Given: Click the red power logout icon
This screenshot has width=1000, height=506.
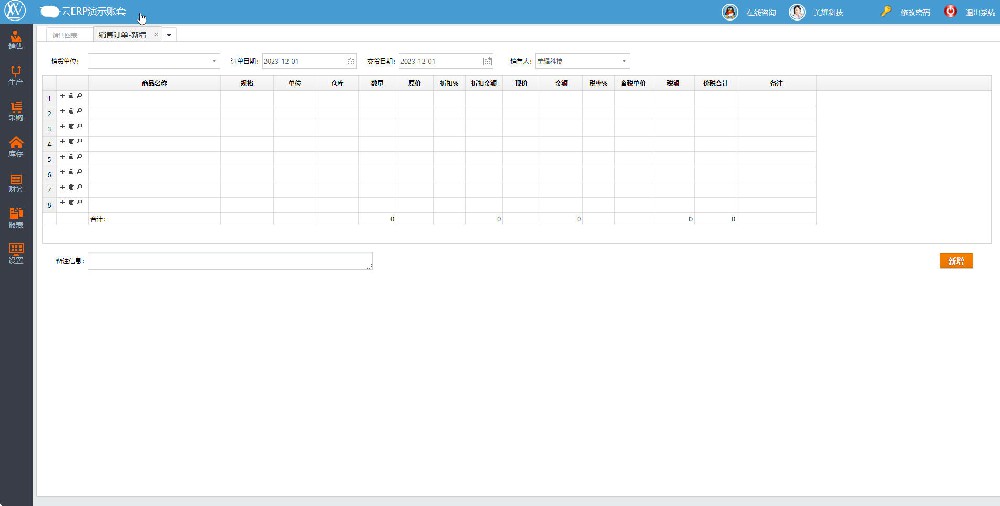Looking at the screenshot, I should click(x=950, y=11).
